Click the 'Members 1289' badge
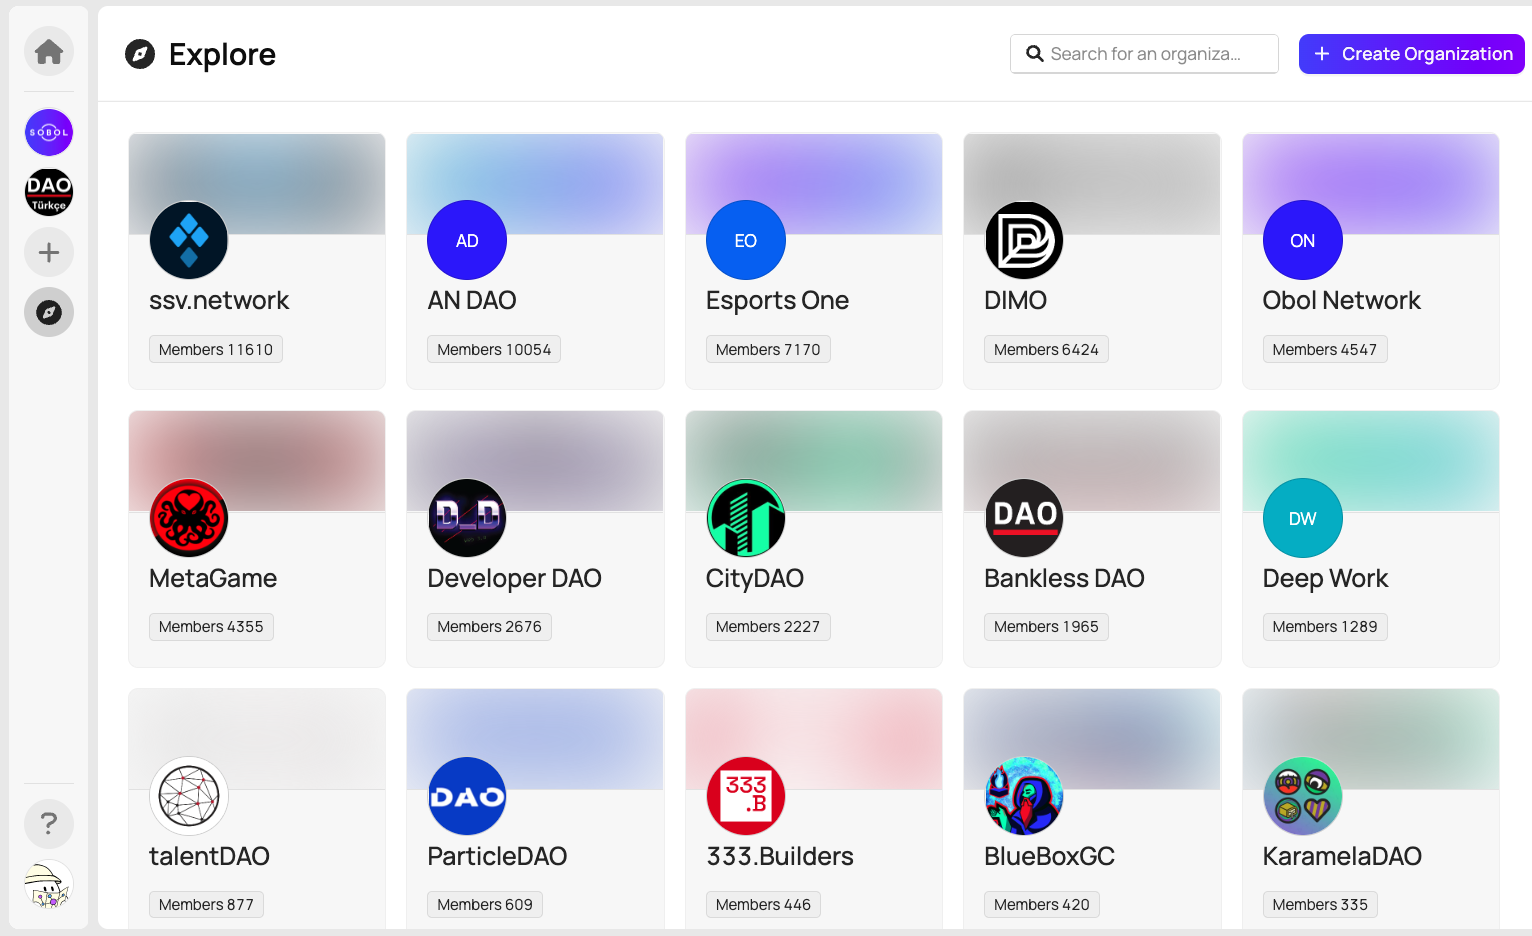This screenshot has width=1532, height=936. (1325, 627)
